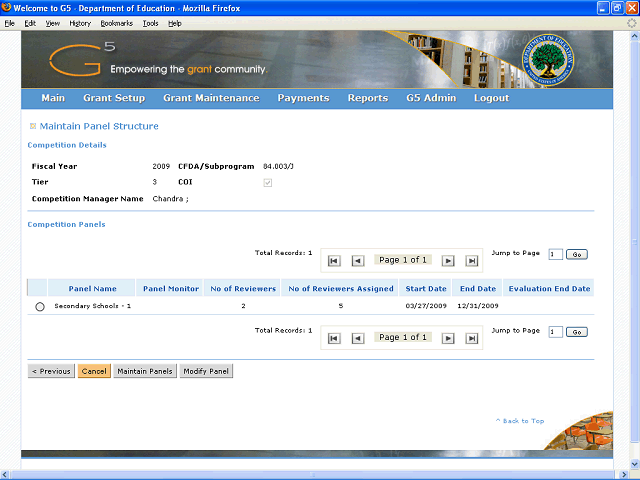The height and width of the screenshot is (480, 640).
Task: Go to previous page in upper pager
Action: click(358, 260)
